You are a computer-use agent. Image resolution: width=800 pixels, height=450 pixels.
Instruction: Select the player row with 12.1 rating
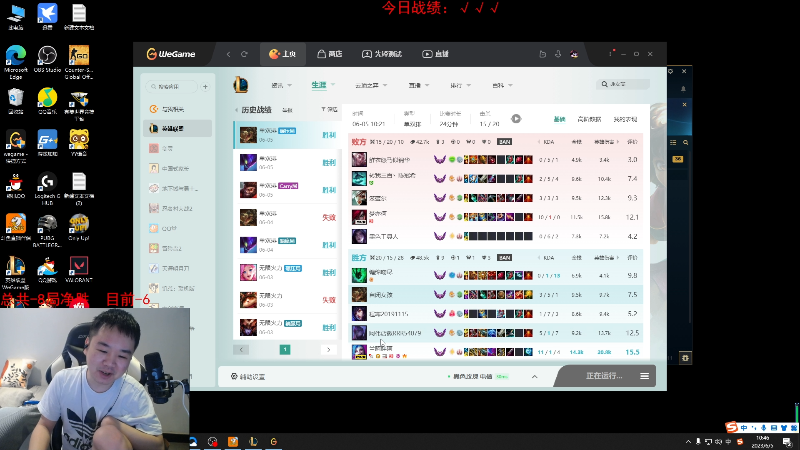click(495, 217)
